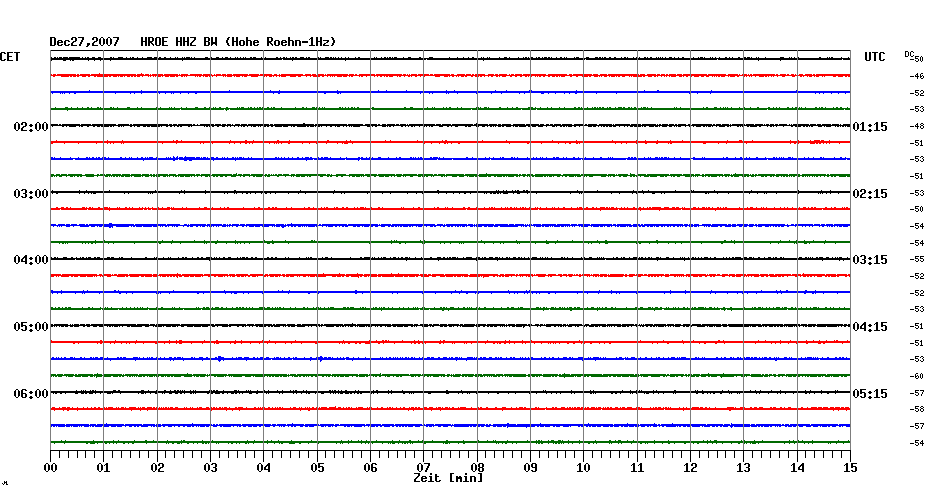Select the 06:00 CET time label

[x=31, y=394]
